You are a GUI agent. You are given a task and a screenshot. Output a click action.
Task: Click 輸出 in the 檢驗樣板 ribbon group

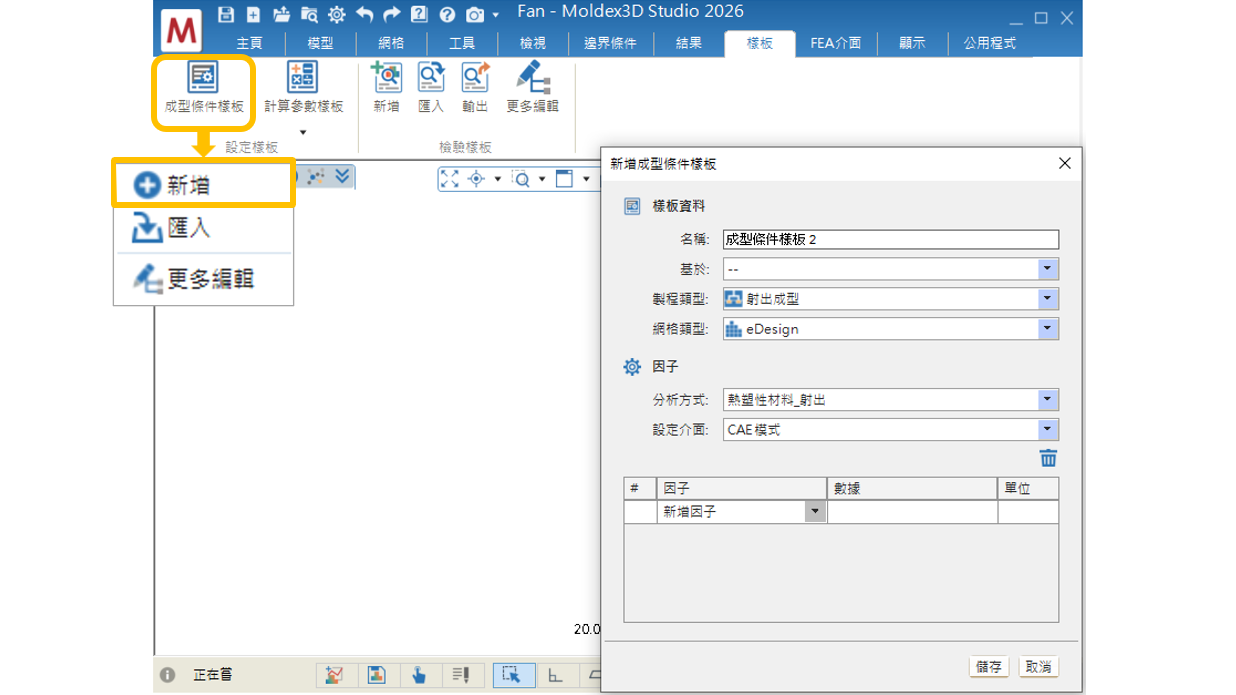coord(475,88)
